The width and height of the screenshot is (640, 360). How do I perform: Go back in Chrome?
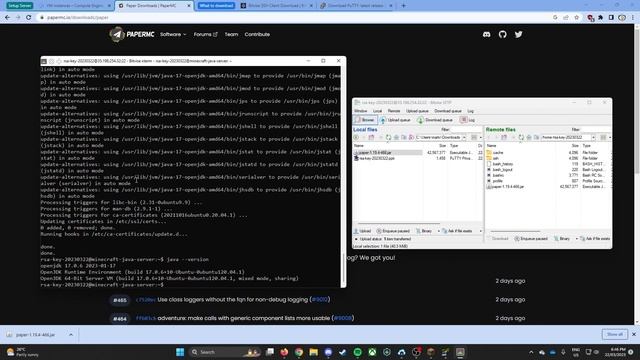7,18
